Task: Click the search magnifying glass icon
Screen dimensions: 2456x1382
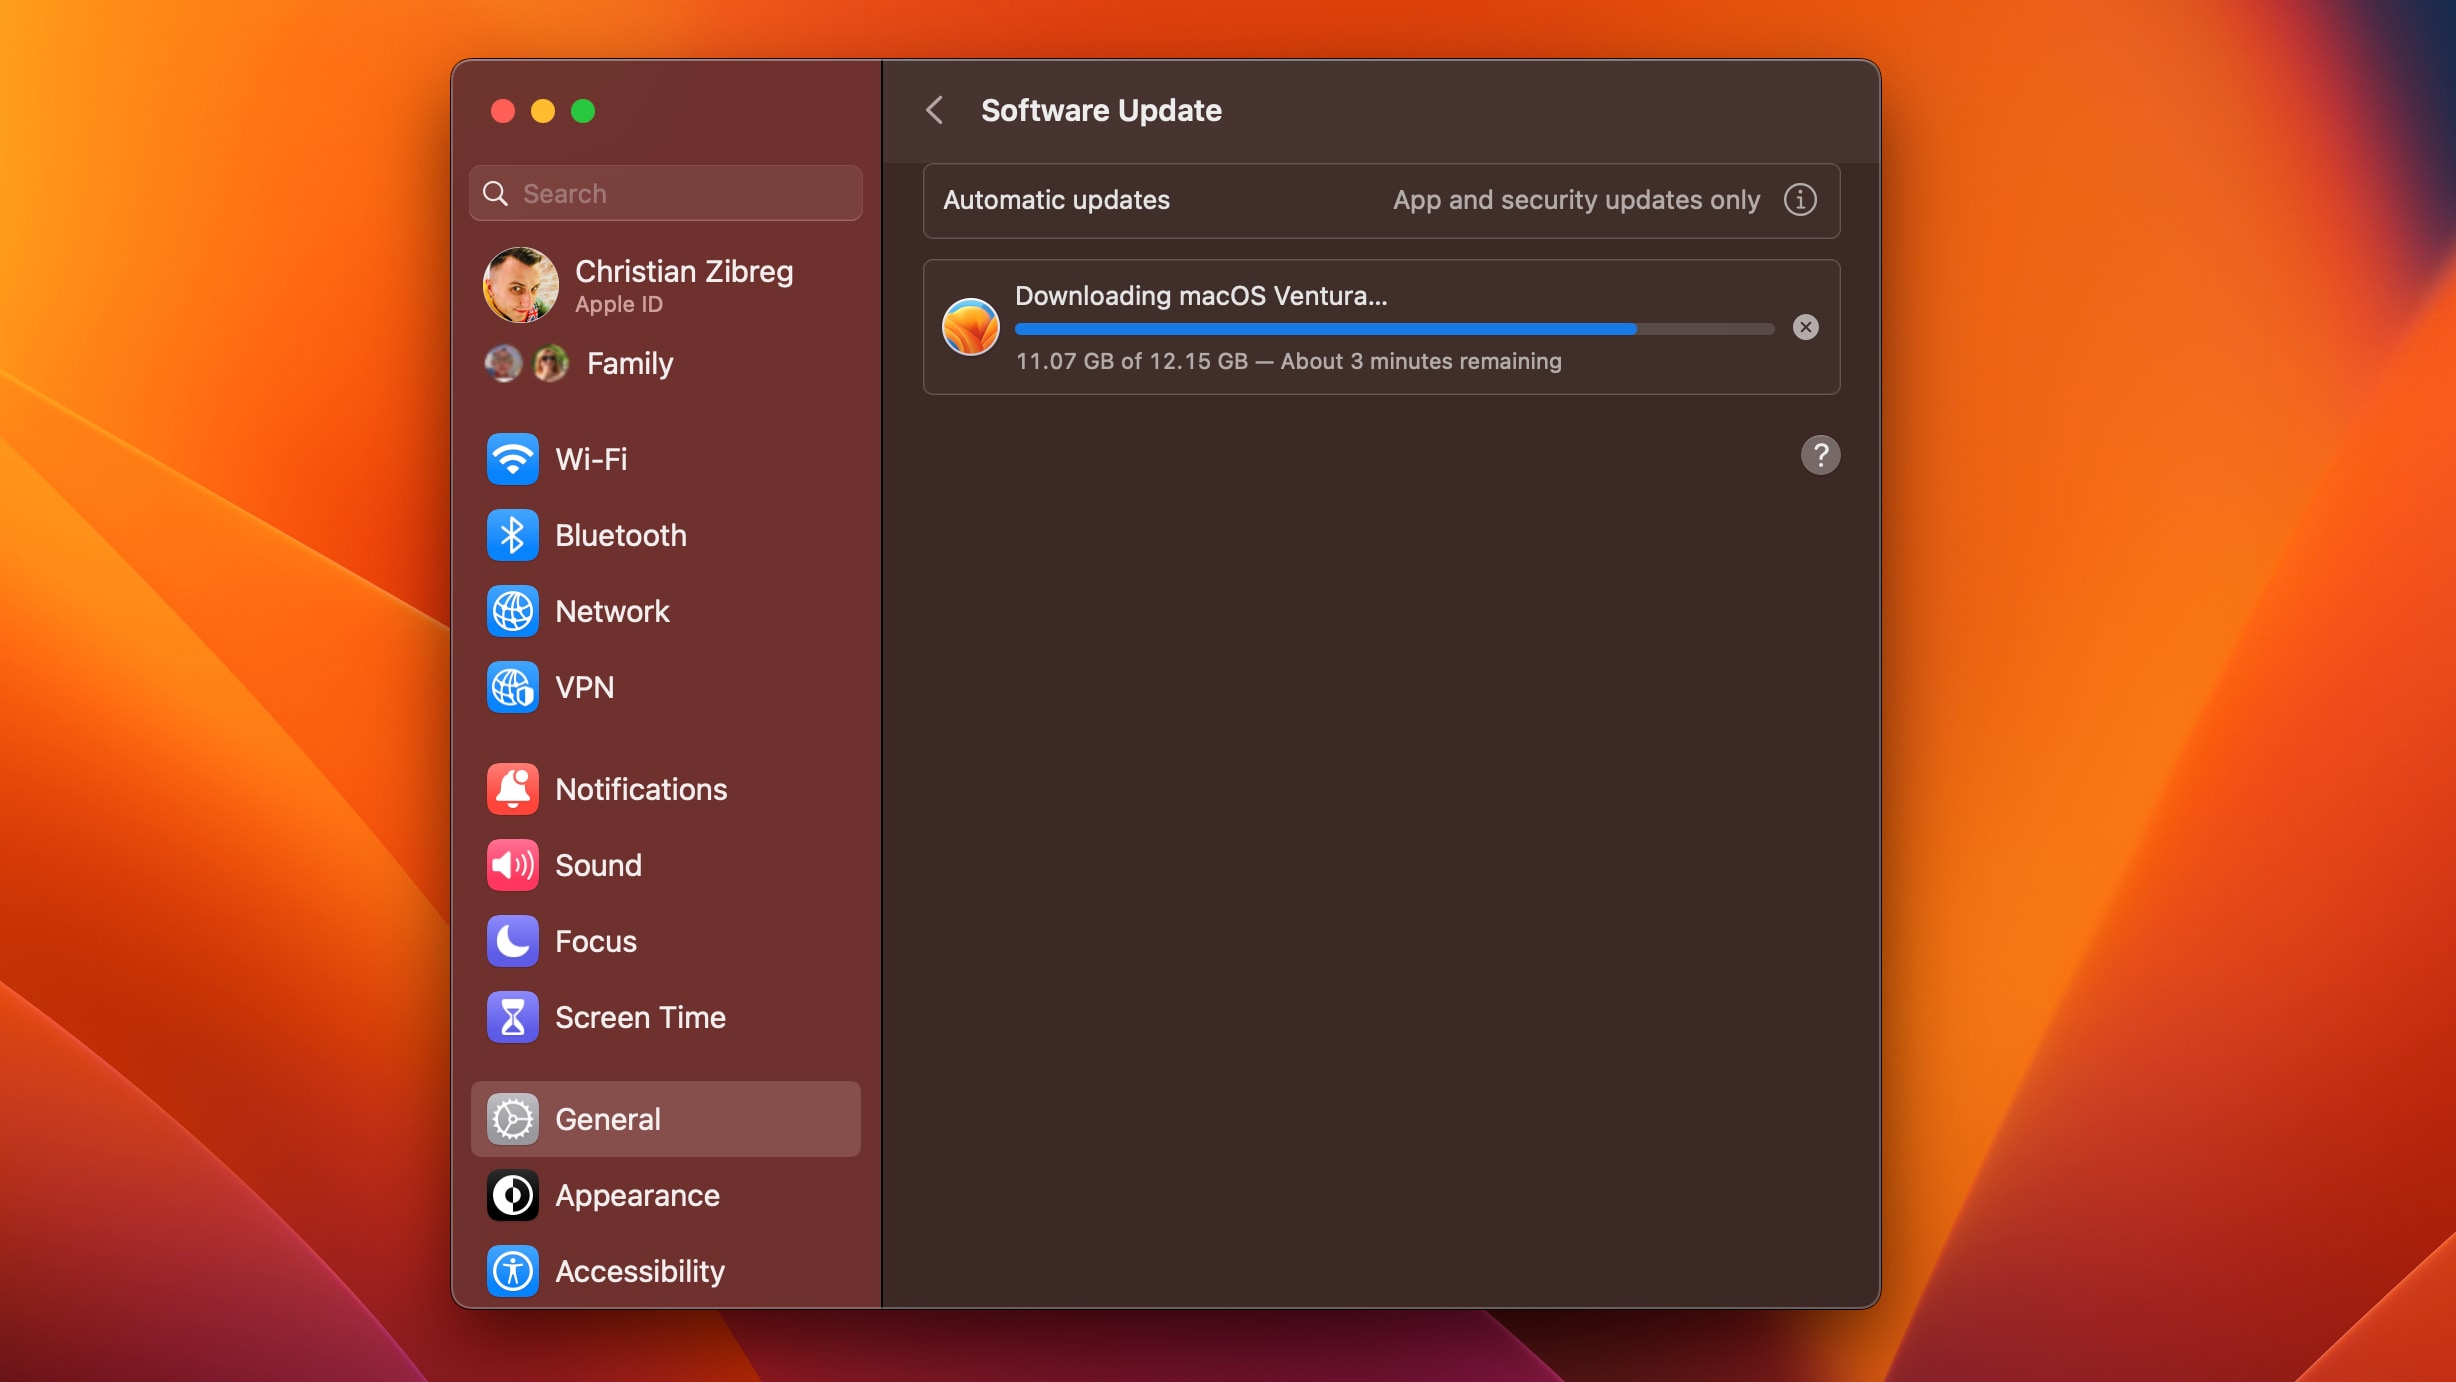Action: 495,193
